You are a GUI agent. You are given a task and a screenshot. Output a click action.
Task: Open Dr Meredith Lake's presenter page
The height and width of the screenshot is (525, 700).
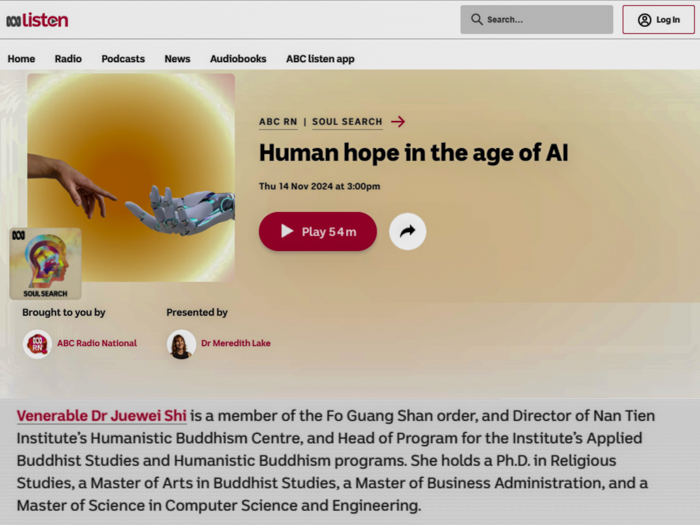pyautogui.click(x=236, y=343)
